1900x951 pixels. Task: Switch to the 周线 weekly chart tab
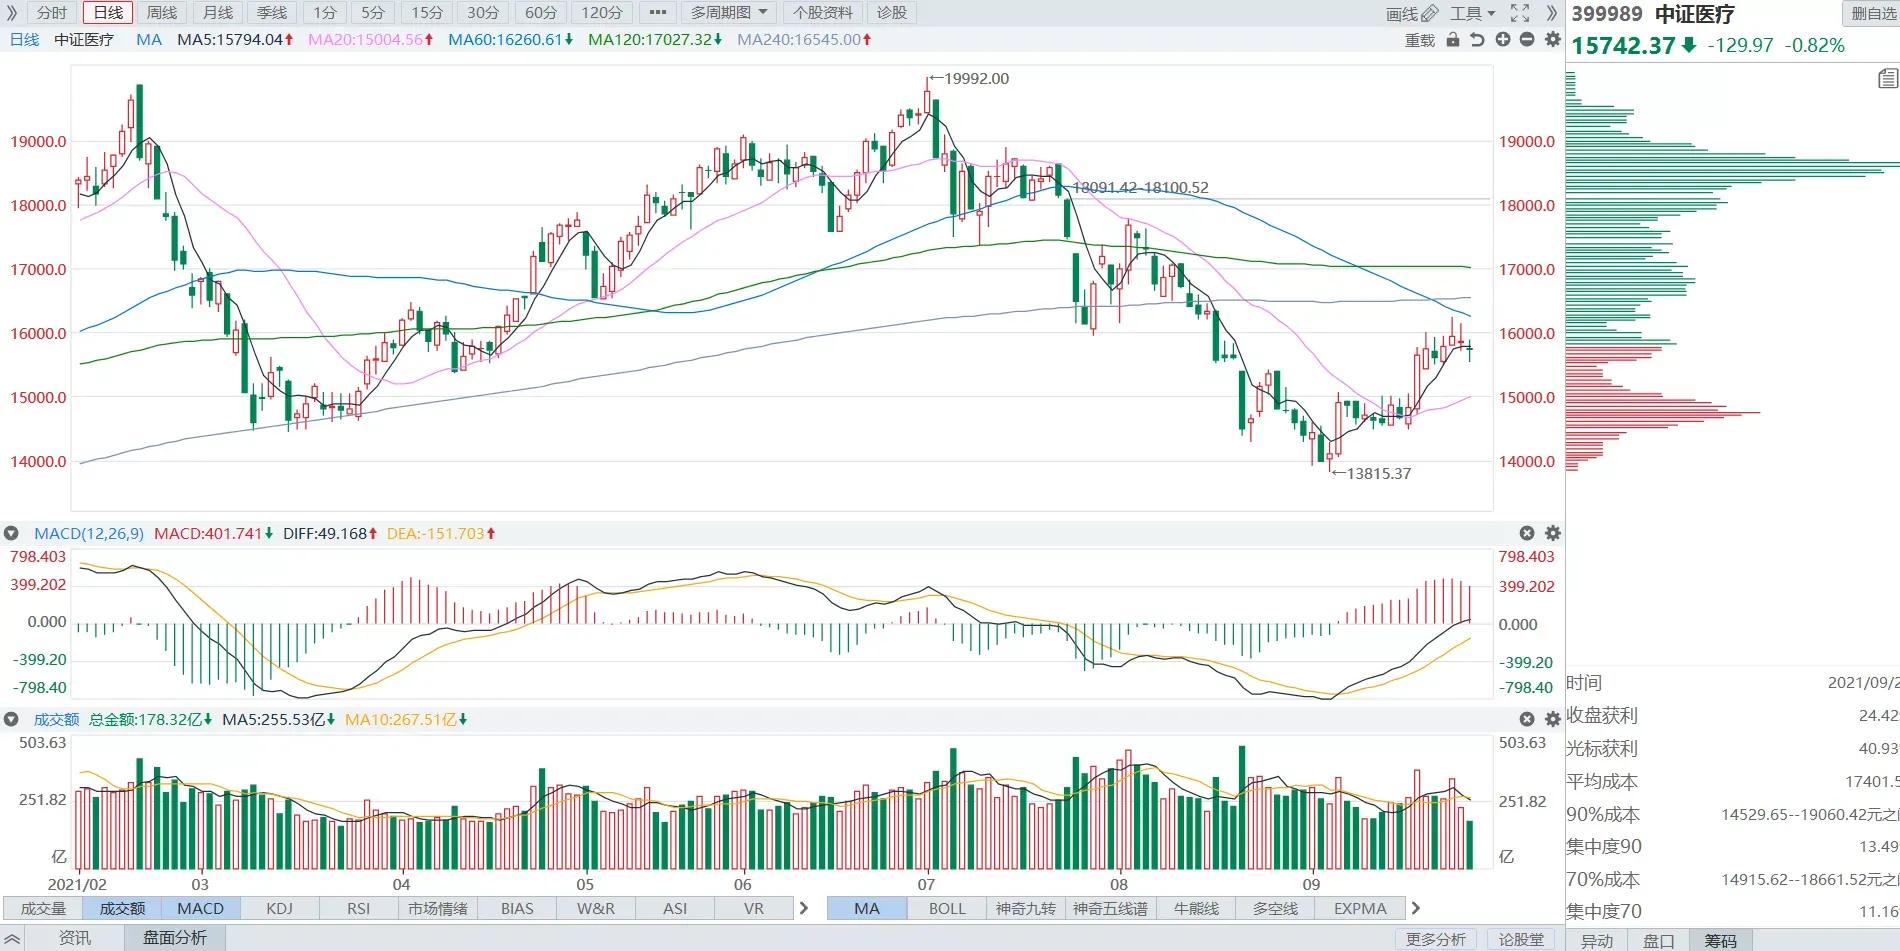162,13
